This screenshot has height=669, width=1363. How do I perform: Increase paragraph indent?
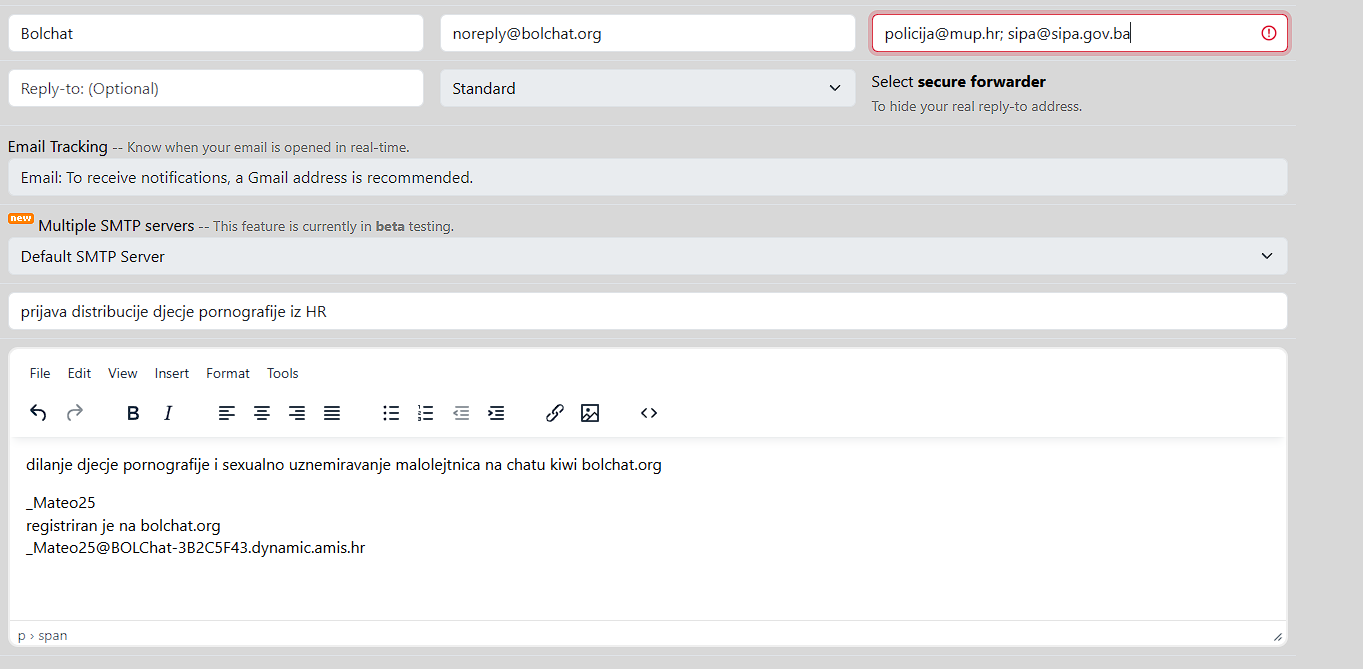click(x=496, y=413)
